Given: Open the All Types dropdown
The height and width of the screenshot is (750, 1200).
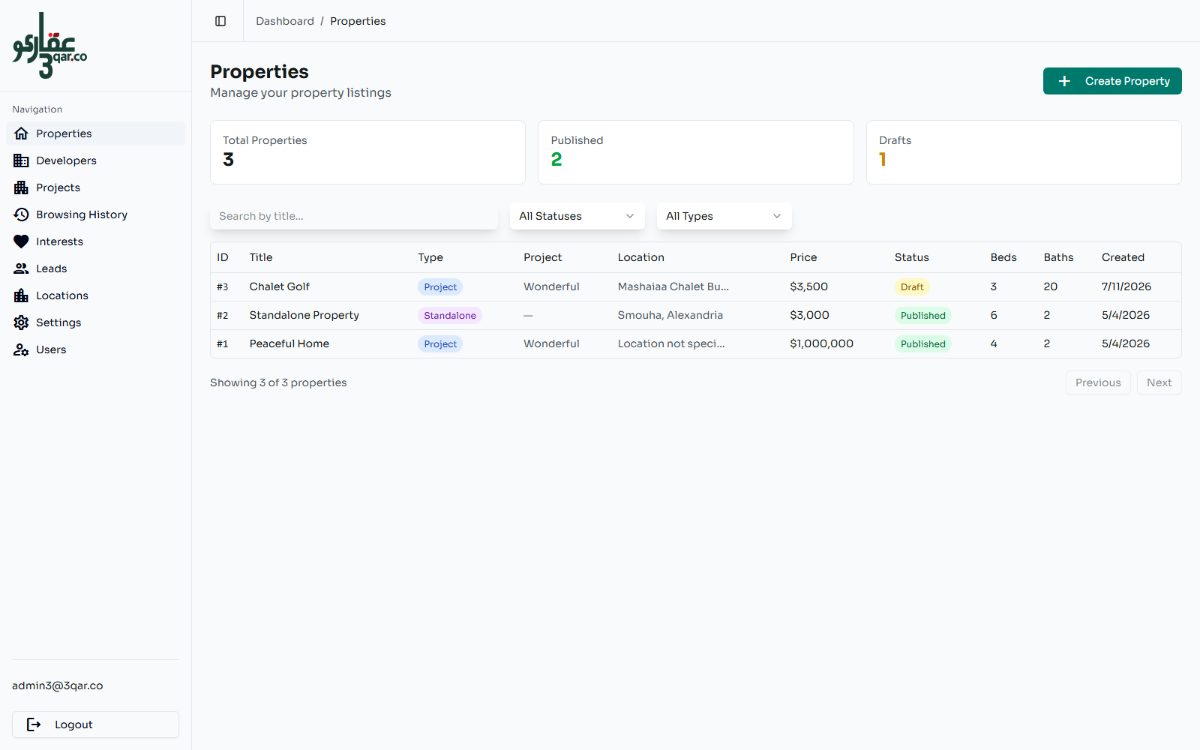Looking at the screenshot, I should [724, 216].
